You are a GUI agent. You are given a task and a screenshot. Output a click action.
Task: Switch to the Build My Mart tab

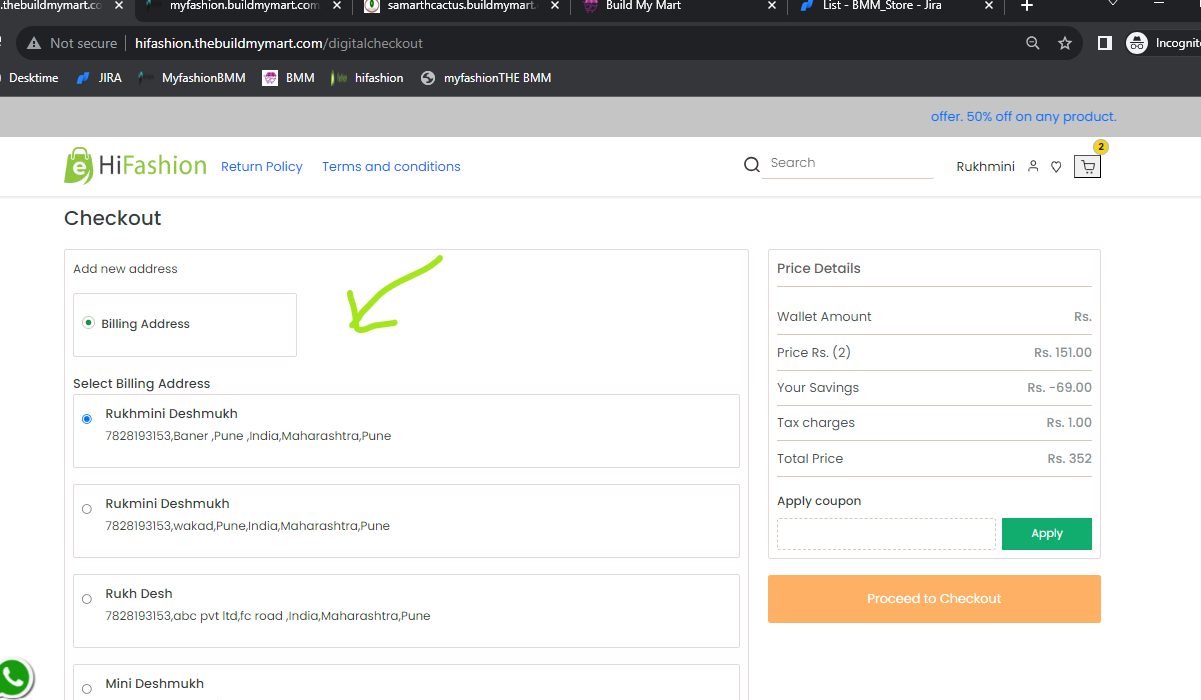coord(680,6)
